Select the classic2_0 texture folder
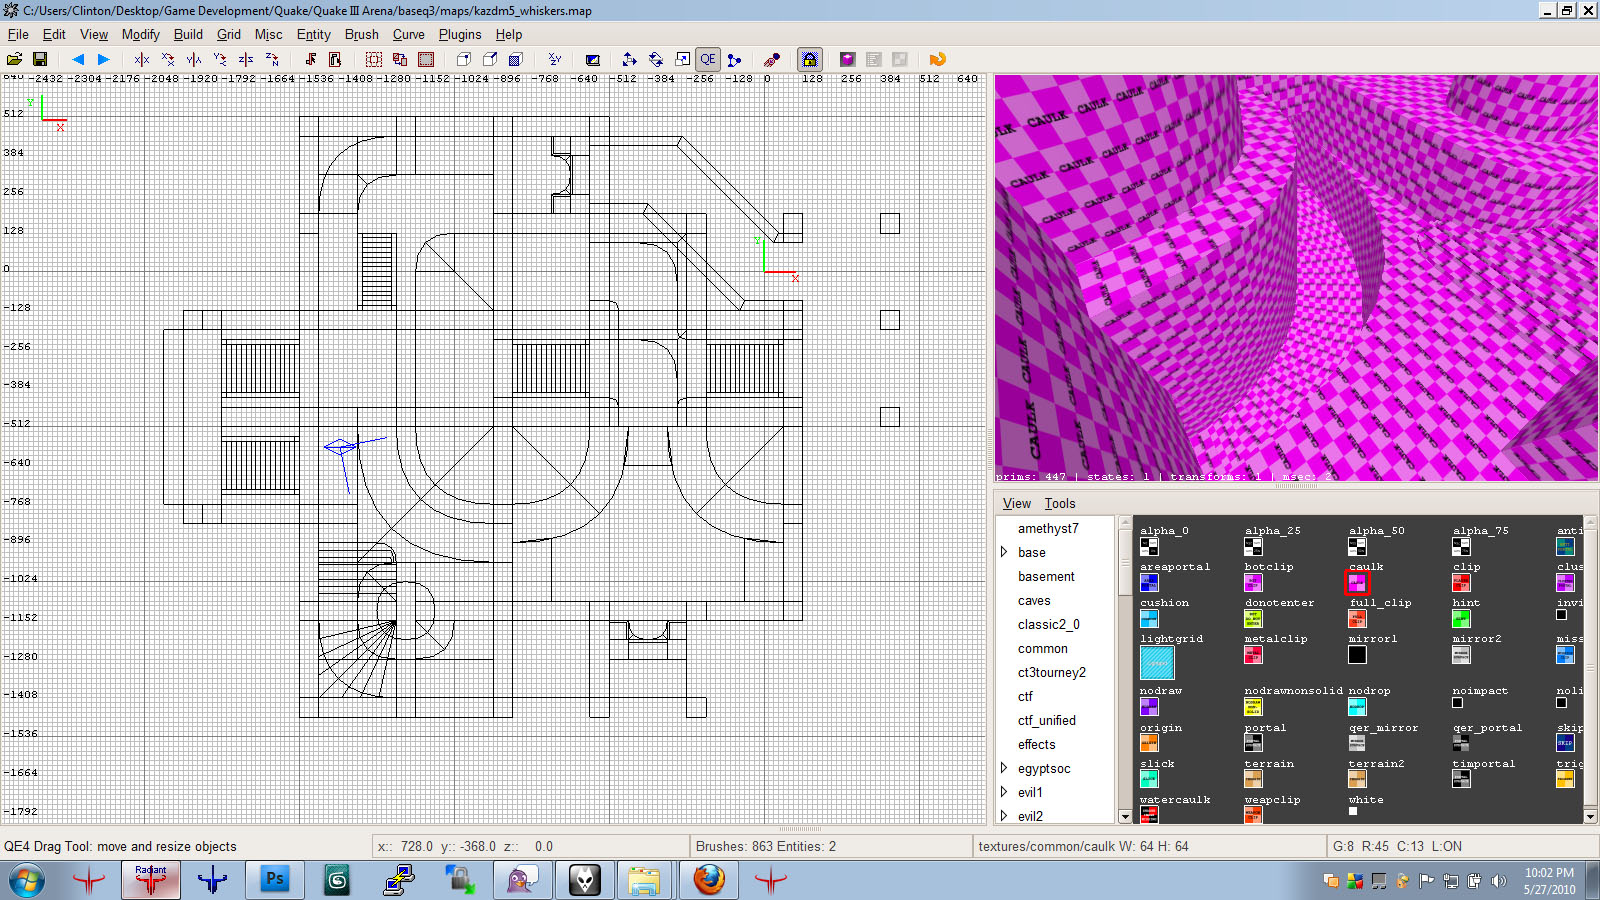This screenshot has width=1600, height=900. click(x=1049, y=625)
